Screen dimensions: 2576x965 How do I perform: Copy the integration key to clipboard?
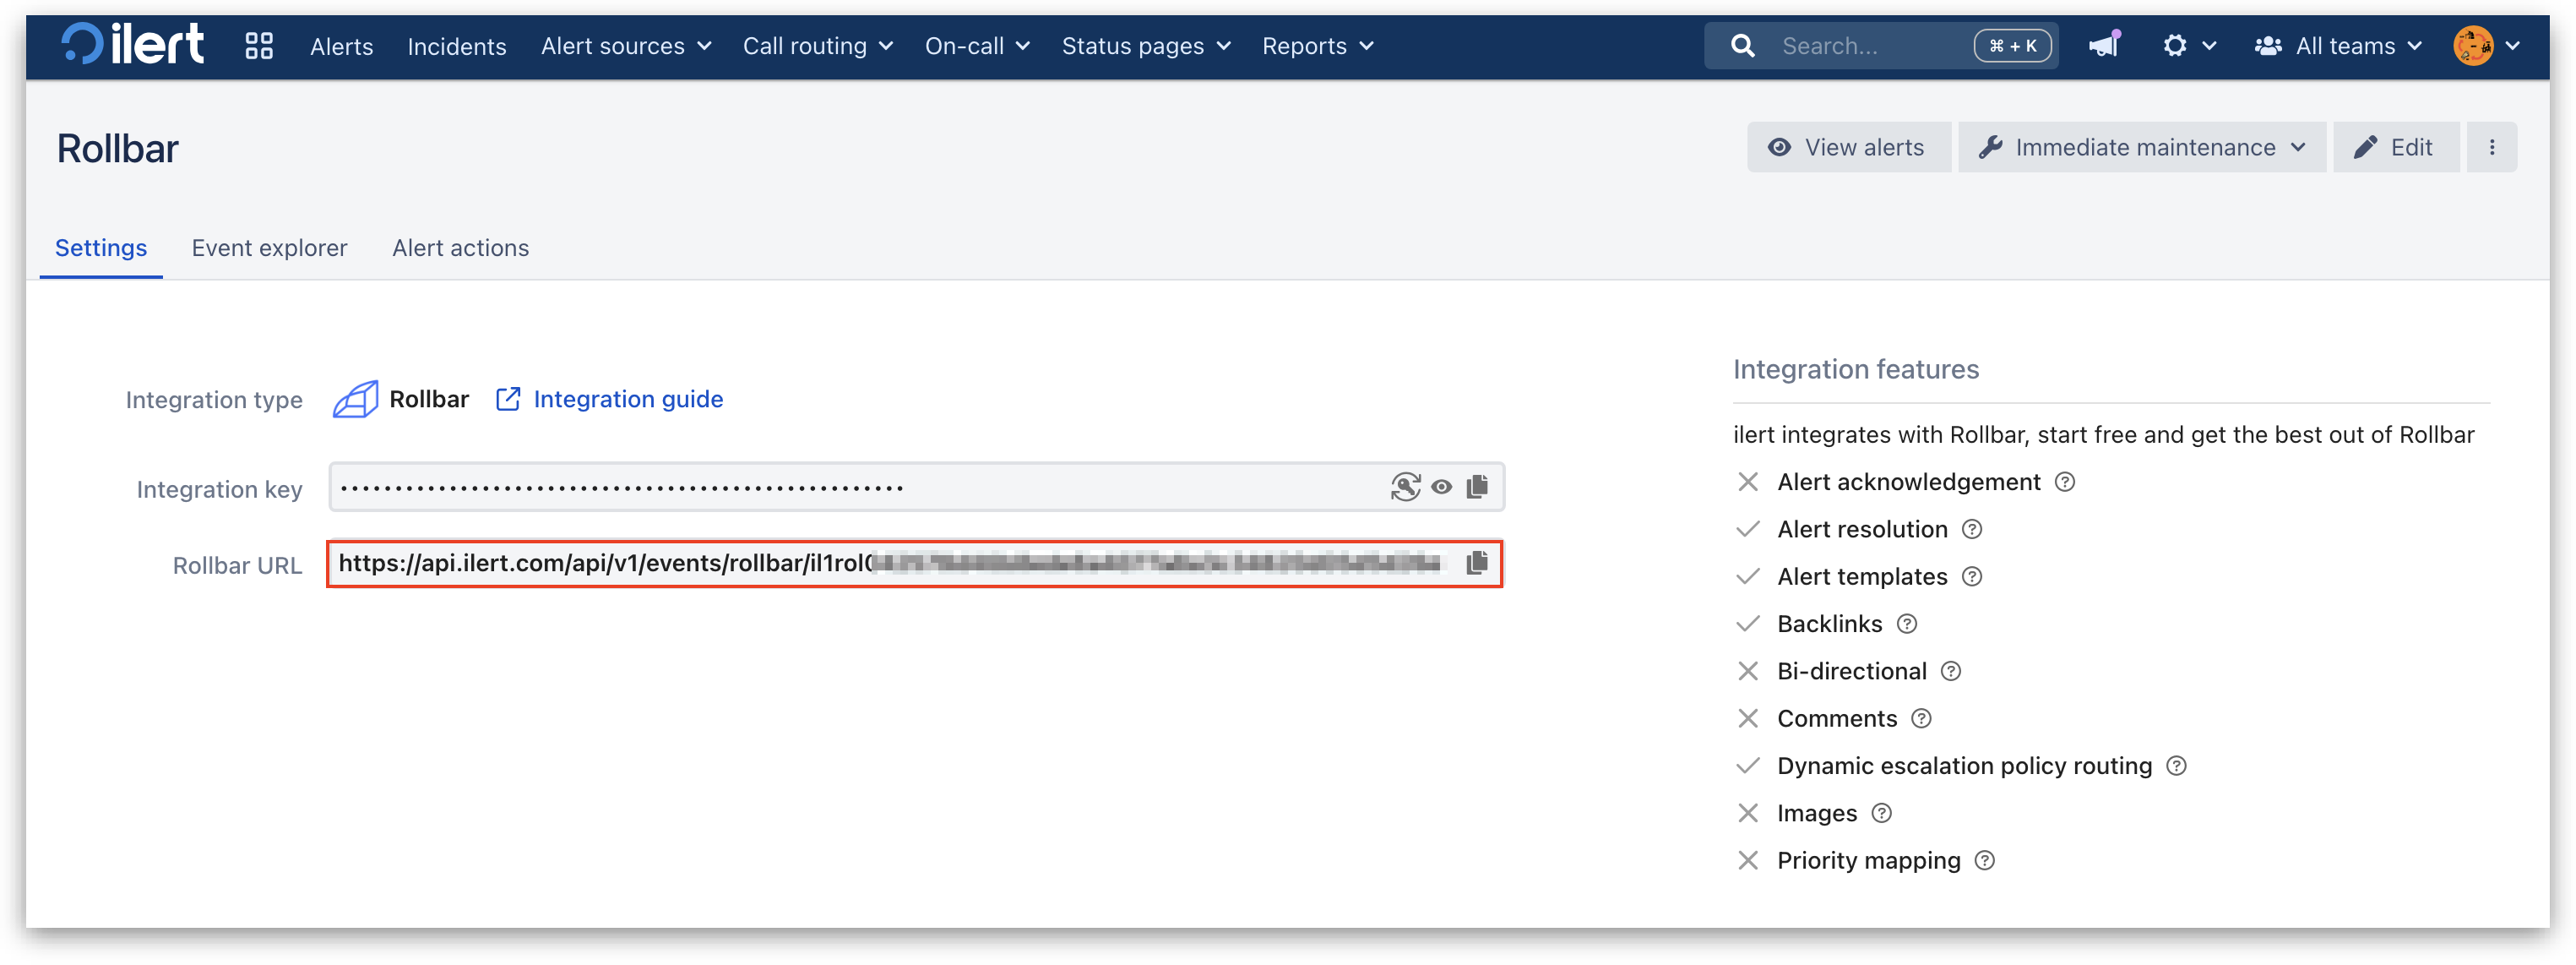click(1477, 487)
